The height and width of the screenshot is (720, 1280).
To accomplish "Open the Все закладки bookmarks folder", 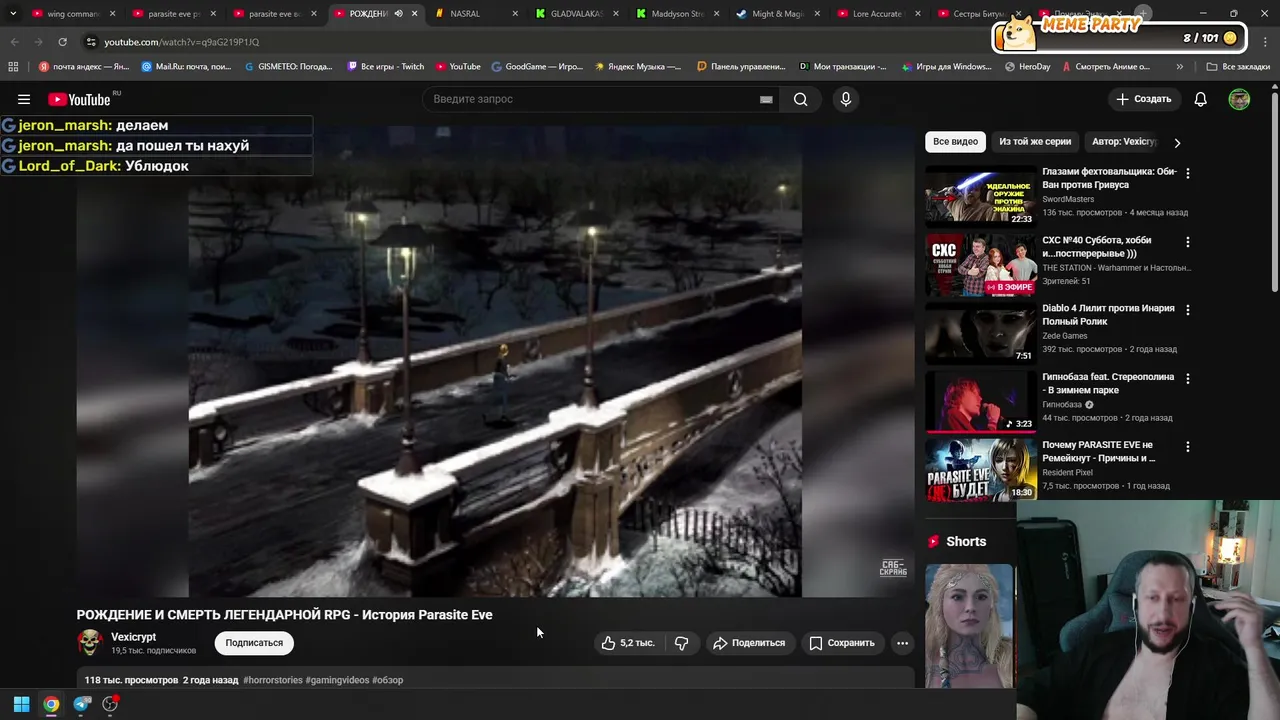I will pos(1239,67).
